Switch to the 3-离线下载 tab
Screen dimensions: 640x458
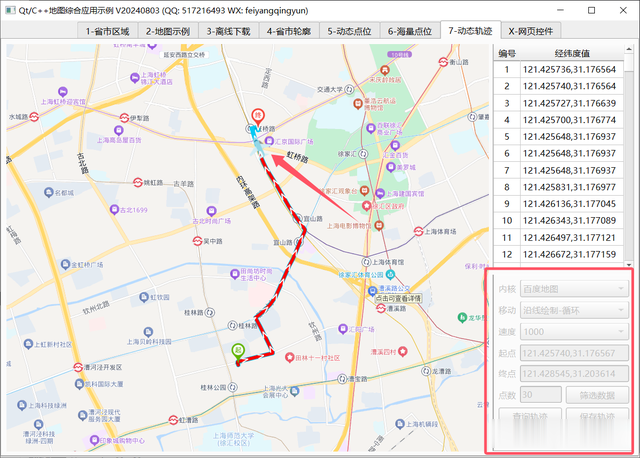[228, 31]
